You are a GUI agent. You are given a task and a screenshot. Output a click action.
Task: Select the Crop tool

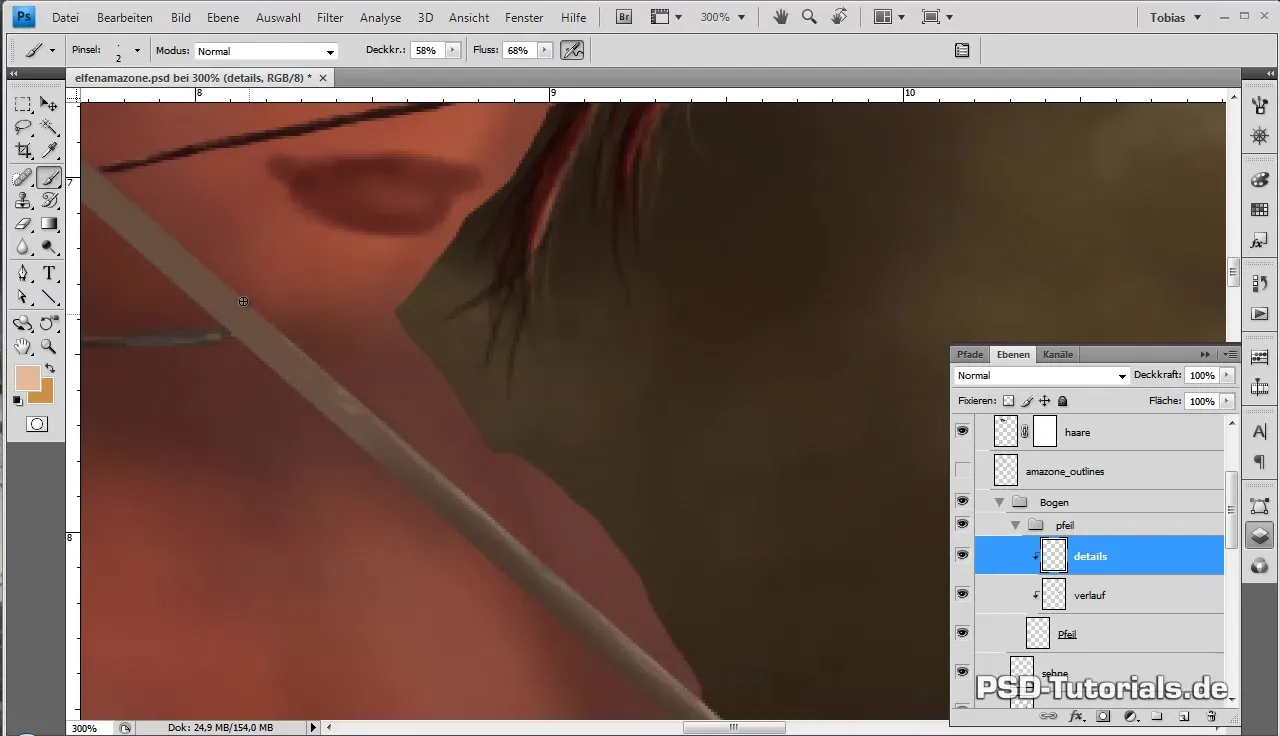[x=23, y=151]
